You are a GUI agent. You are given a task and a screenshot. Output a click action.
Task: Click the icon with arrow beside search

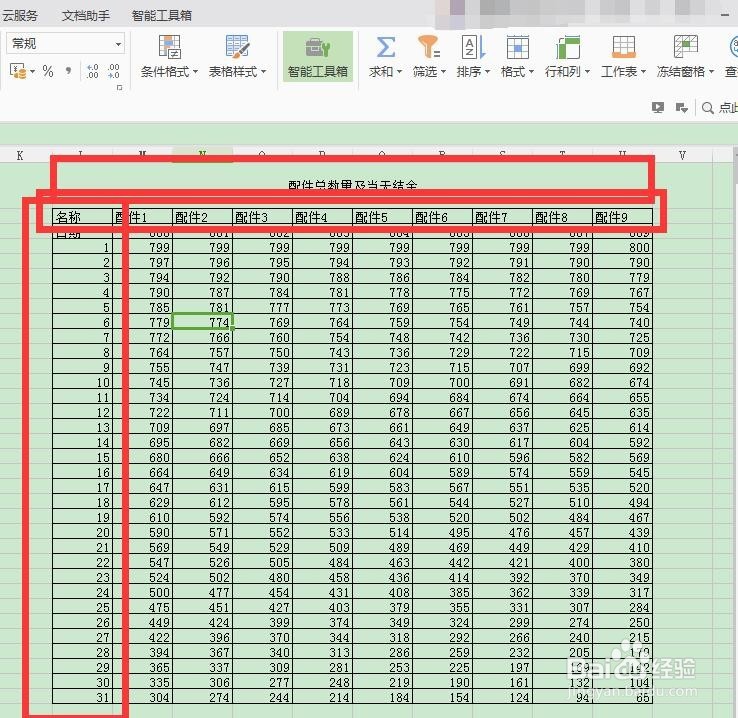[682, 108]
